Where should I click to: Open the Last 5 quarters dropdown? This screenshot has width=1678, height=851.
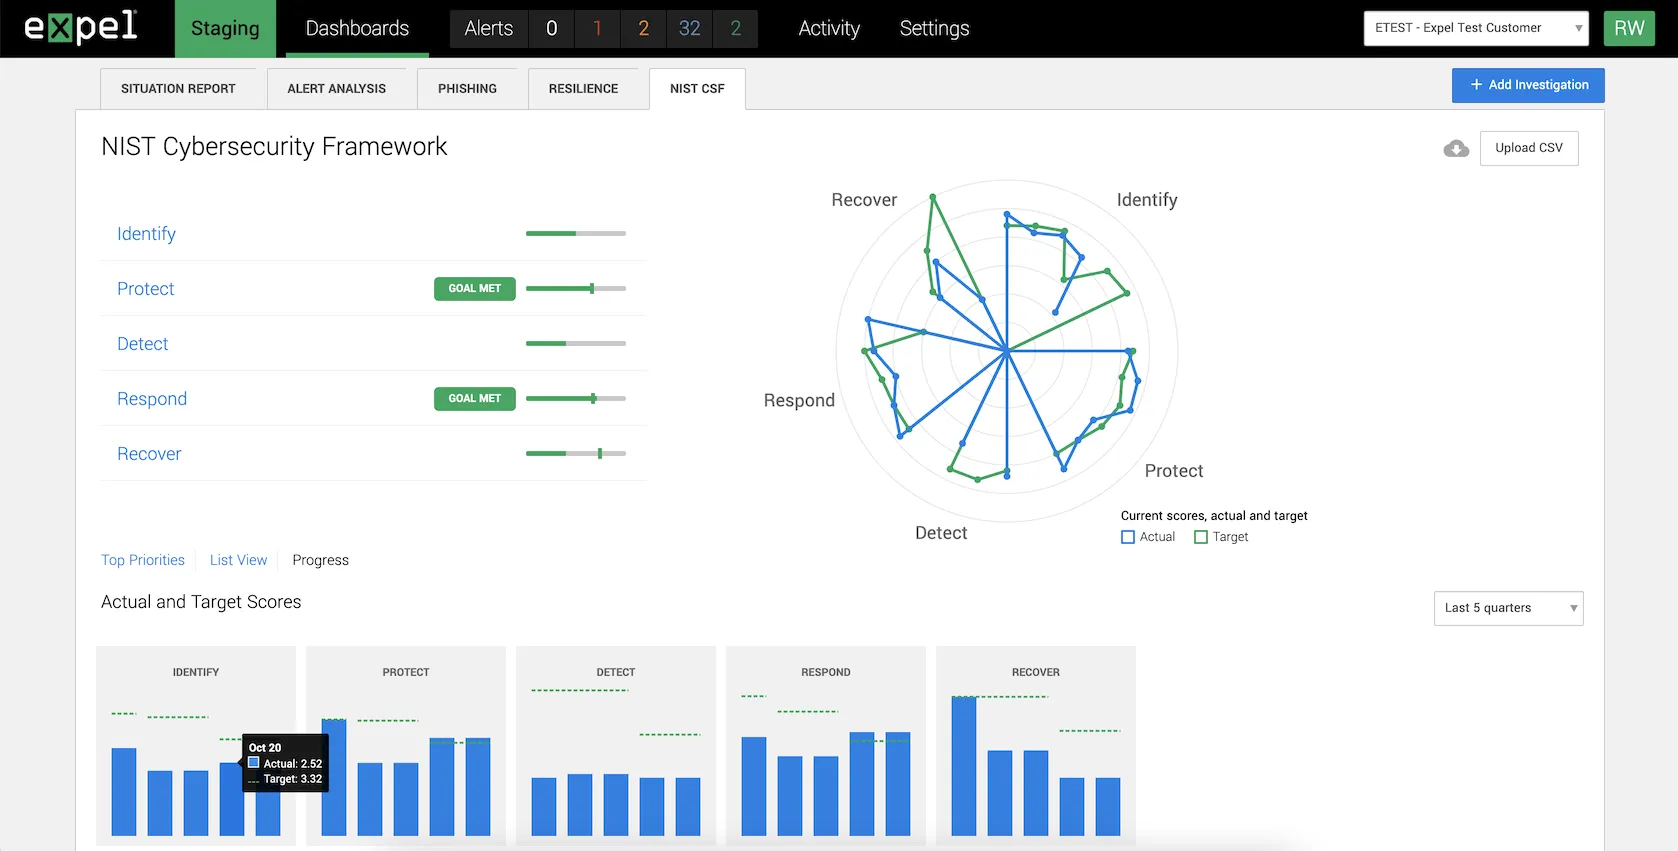point(1507,608)
